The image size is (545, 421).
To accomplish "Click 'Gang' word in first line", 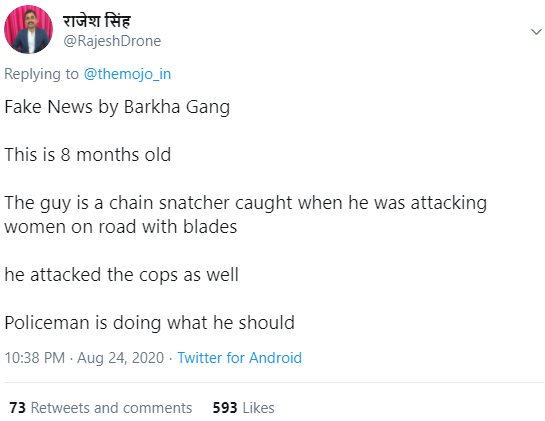I will point(208,107).
